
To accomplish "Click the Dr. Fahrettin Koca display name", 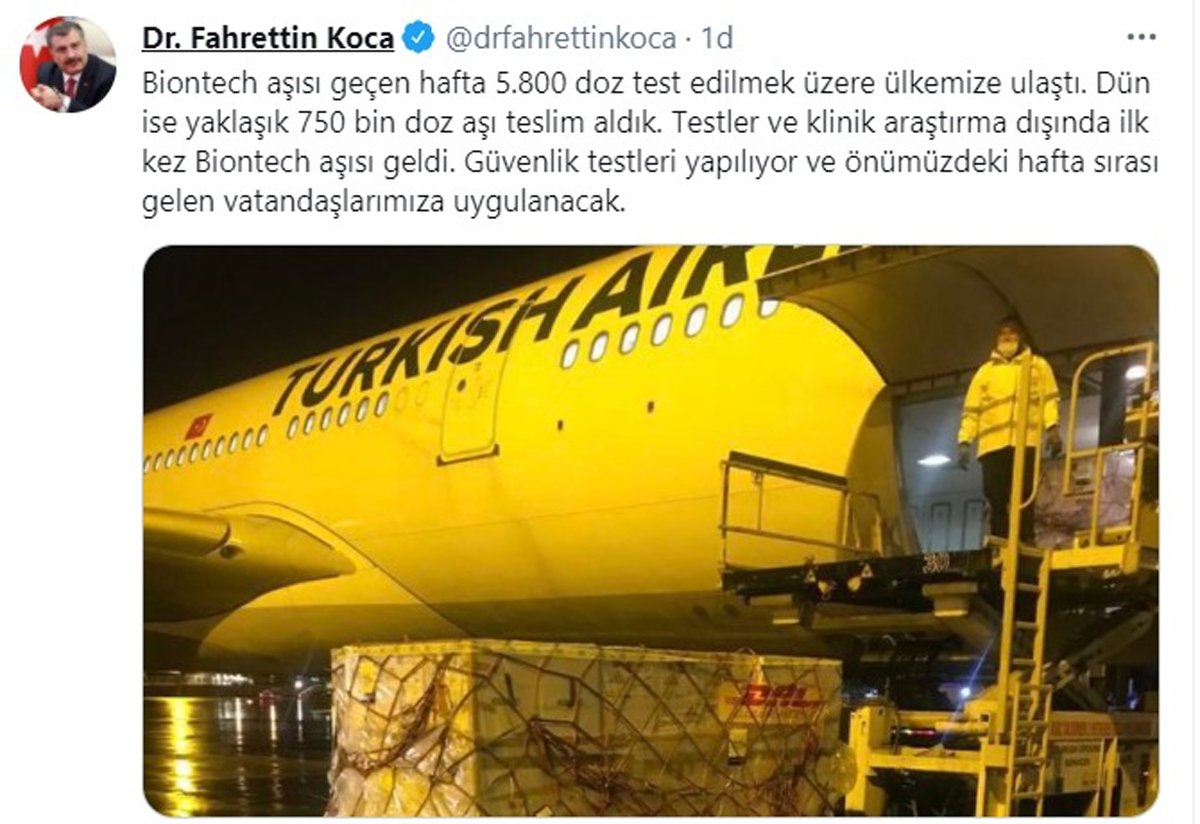I will [268, 38].
